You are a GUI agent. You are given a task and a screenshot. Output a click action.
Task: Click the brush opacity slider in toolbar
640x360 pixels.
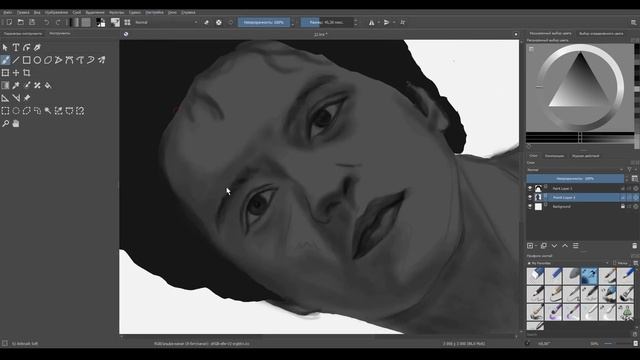[x=264, y=22]
